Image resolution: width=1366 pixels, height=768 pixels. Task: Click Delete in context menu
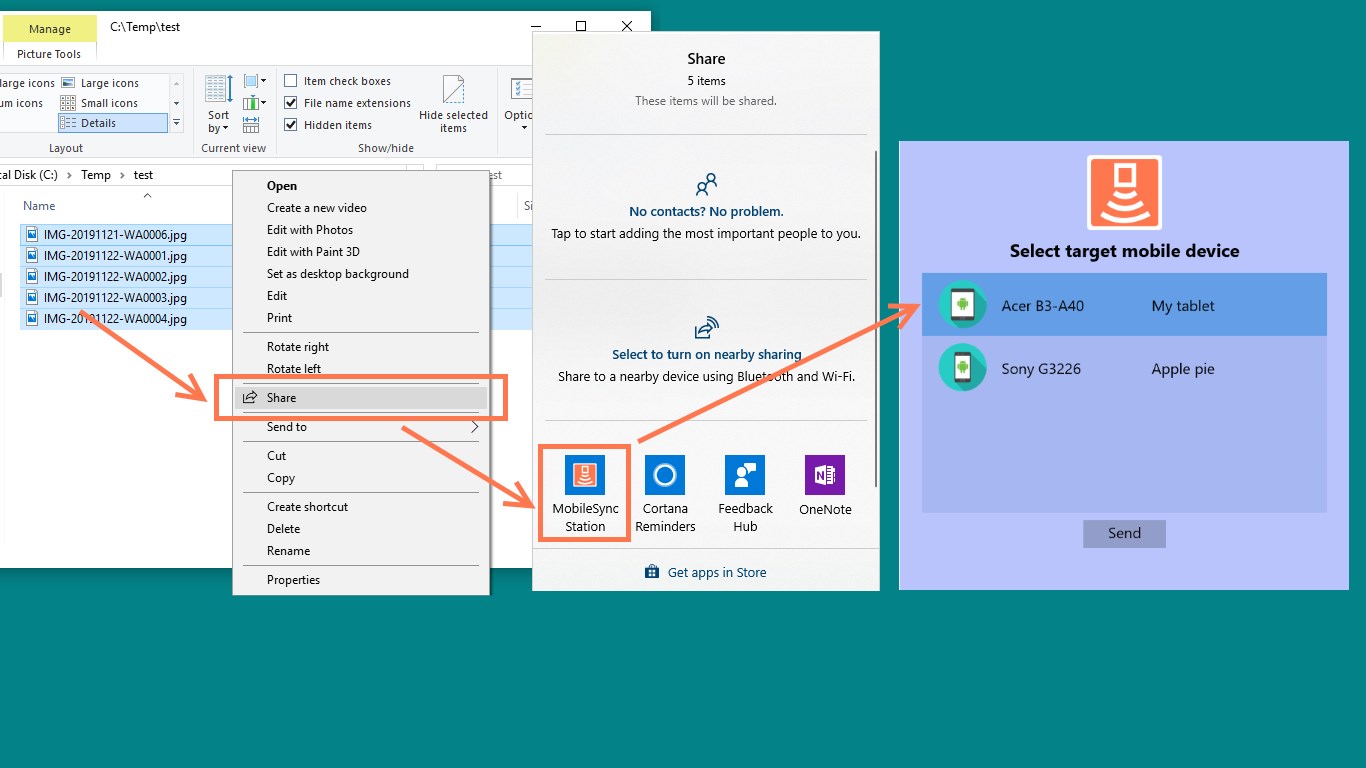click(284, 529)
